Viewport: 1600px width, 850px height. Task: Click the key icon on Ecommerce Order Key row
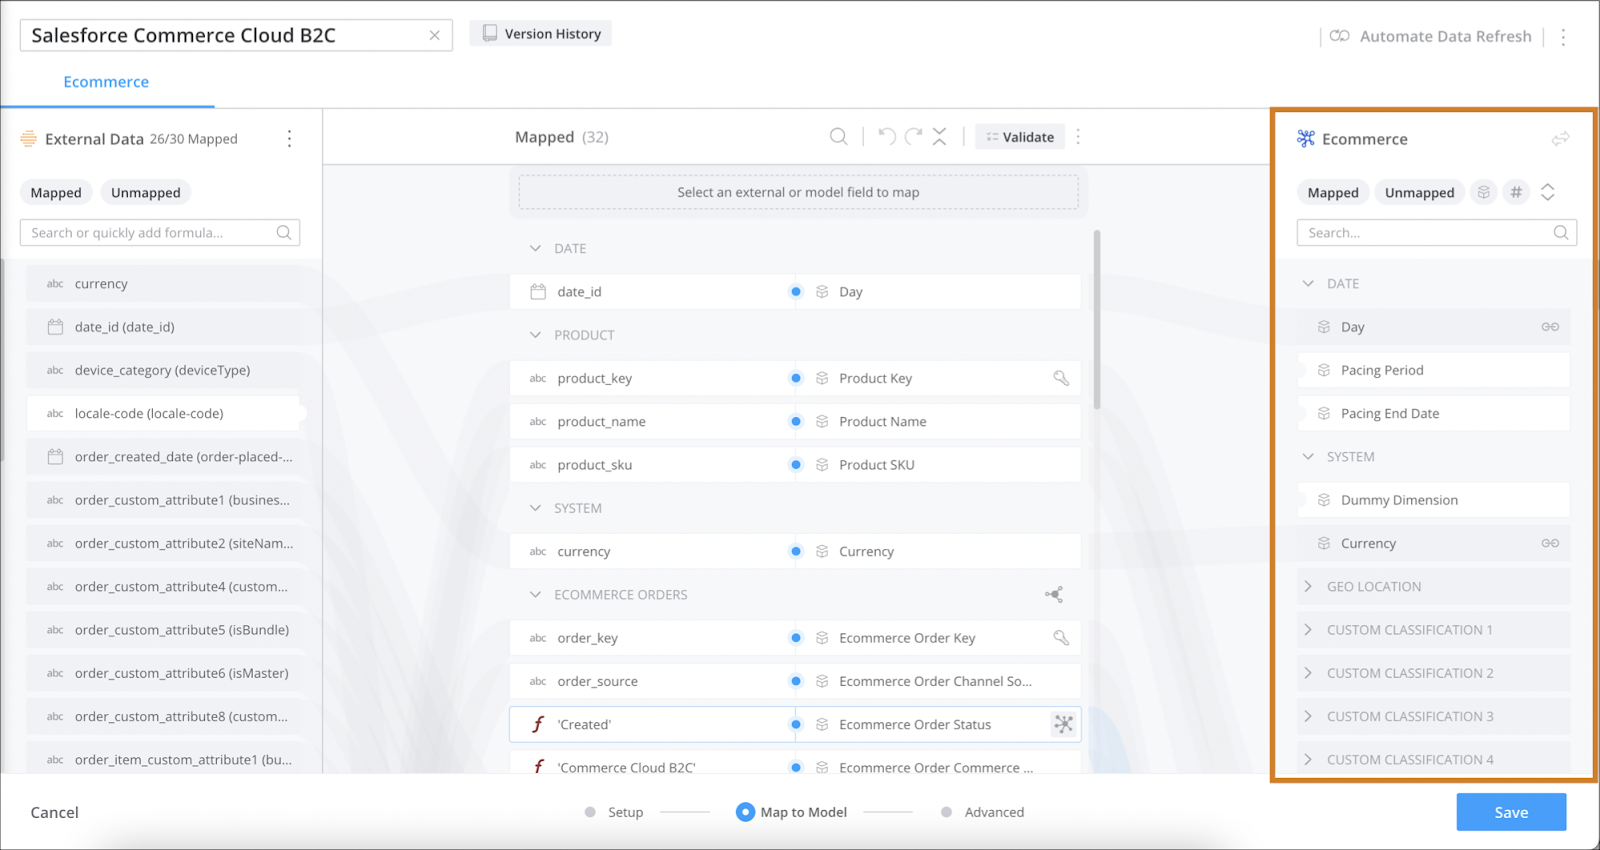(x=1061, y=638)
